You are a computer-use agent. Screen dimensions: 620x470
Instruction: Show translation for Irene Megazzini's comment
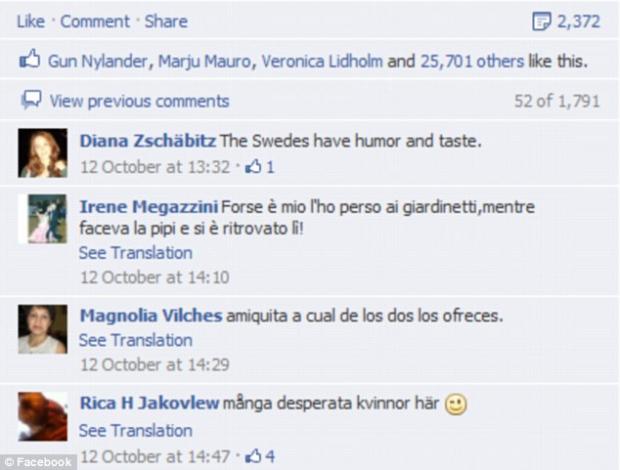136,253
